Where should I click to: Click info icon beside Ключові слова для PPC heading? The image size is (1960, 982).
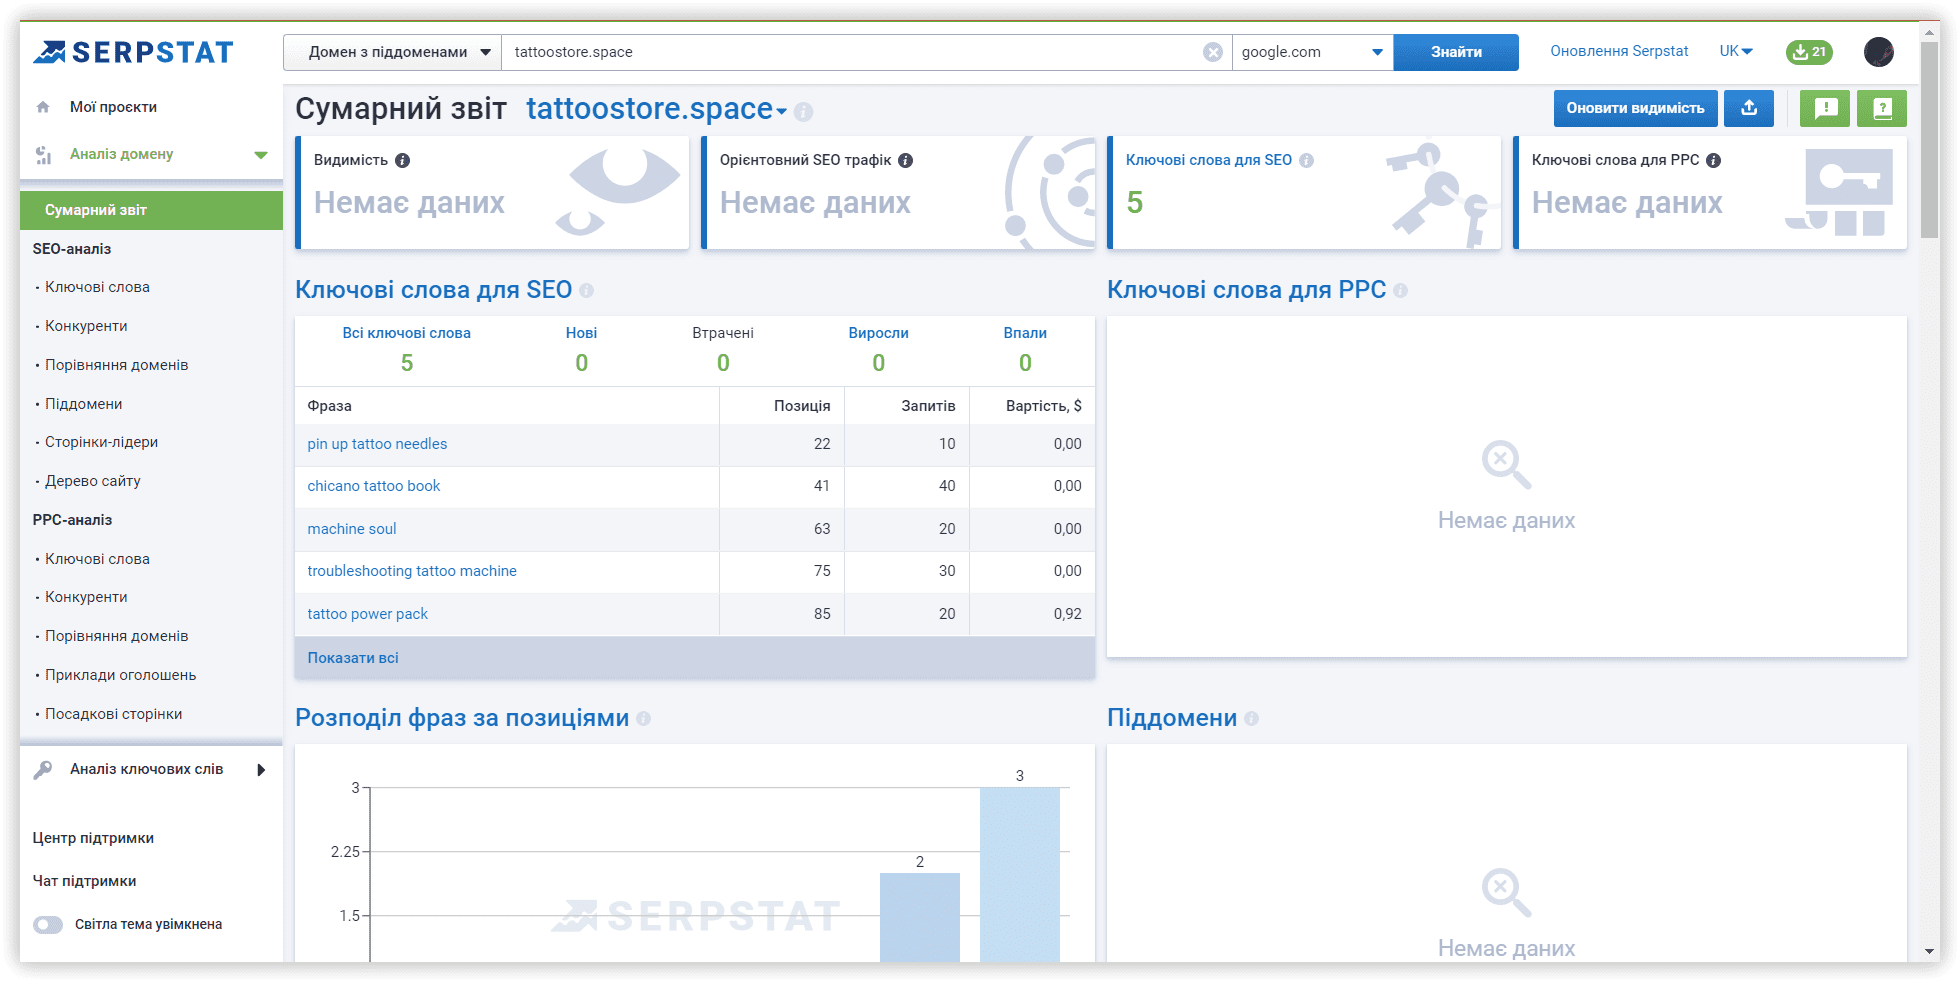tap(1400, 291)
